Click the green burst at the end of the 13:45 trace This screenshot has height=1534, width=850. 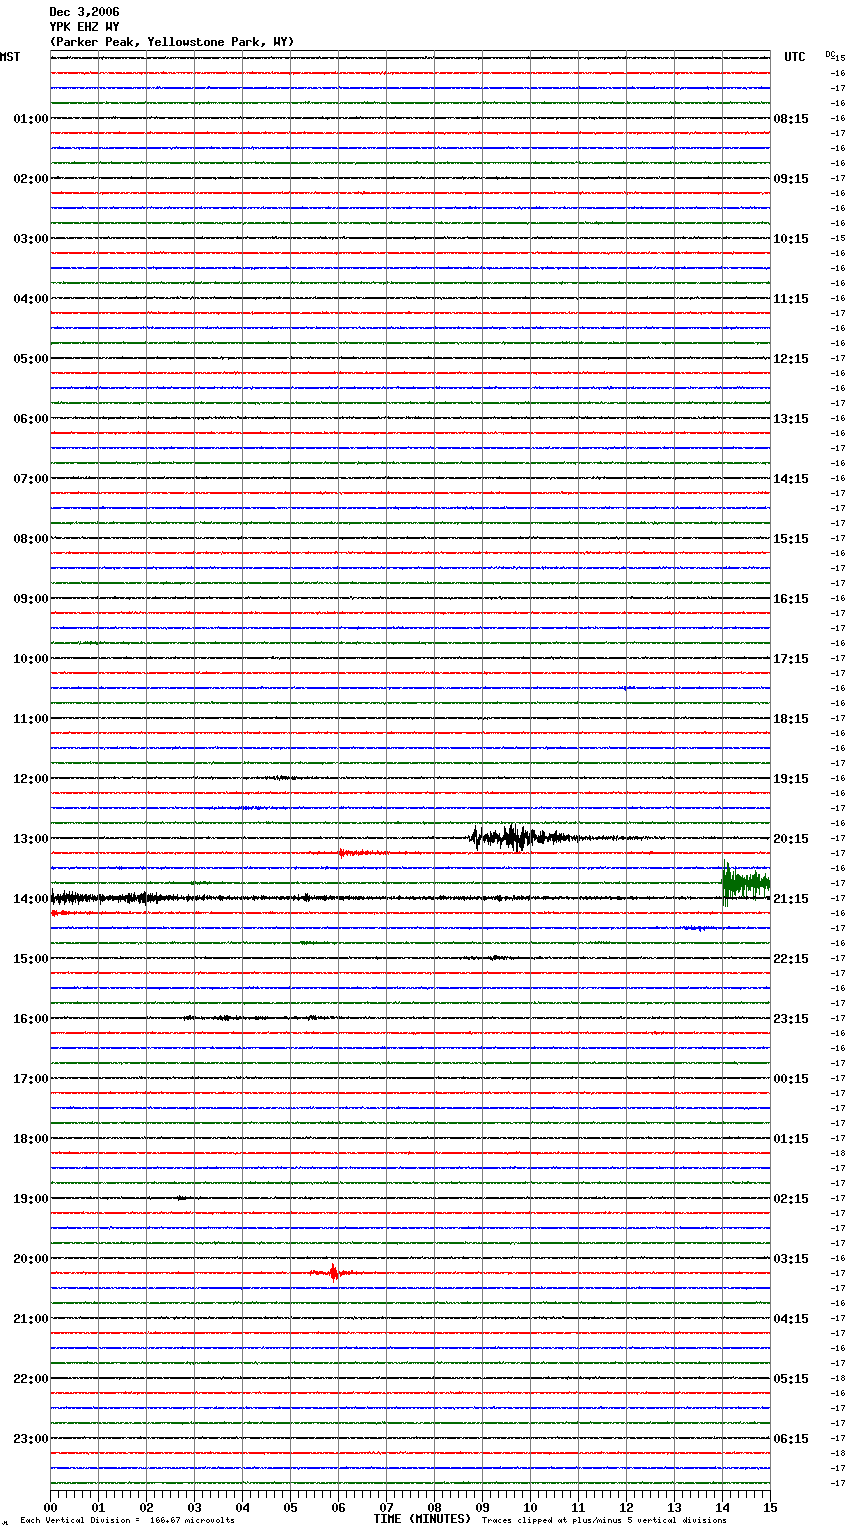pos(746,883)
